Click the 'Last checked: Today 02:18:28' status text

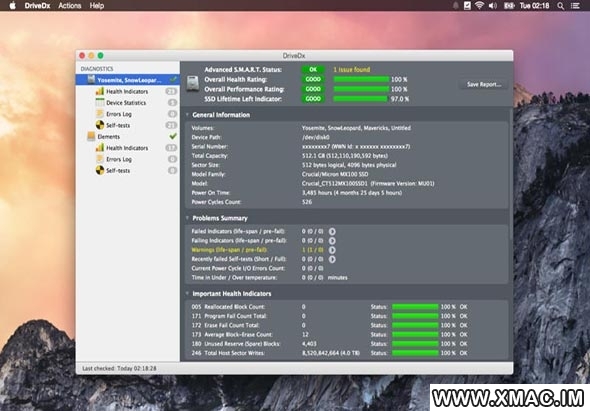coord(119,368)
